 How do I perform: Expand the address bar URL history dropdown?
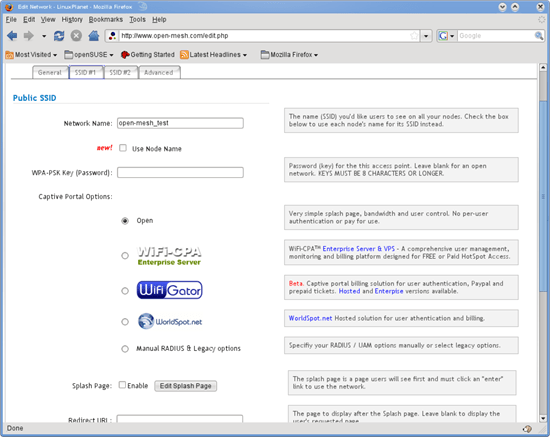[426, 36]
